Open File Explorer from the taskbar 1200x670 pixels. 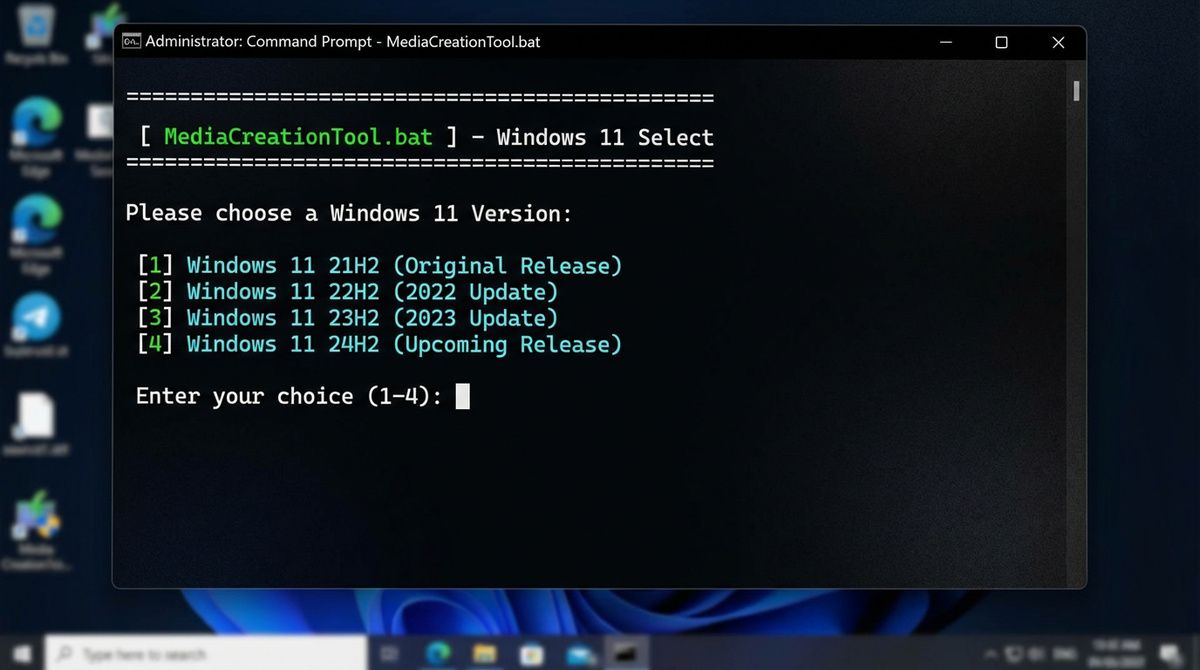click(x=484, y=654)
